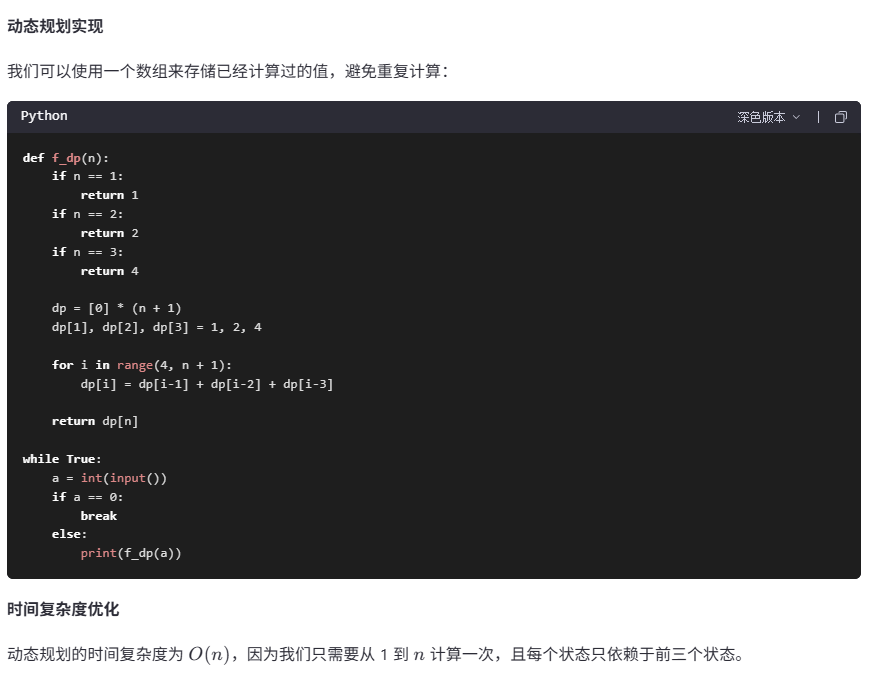Click the while True: line

click(x=62, y=459)
